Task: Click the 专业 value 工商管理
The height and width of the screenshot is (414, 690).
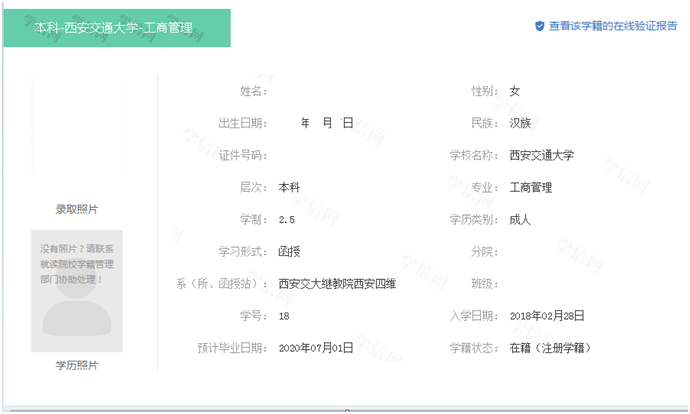Action: (x=531, y=187)
